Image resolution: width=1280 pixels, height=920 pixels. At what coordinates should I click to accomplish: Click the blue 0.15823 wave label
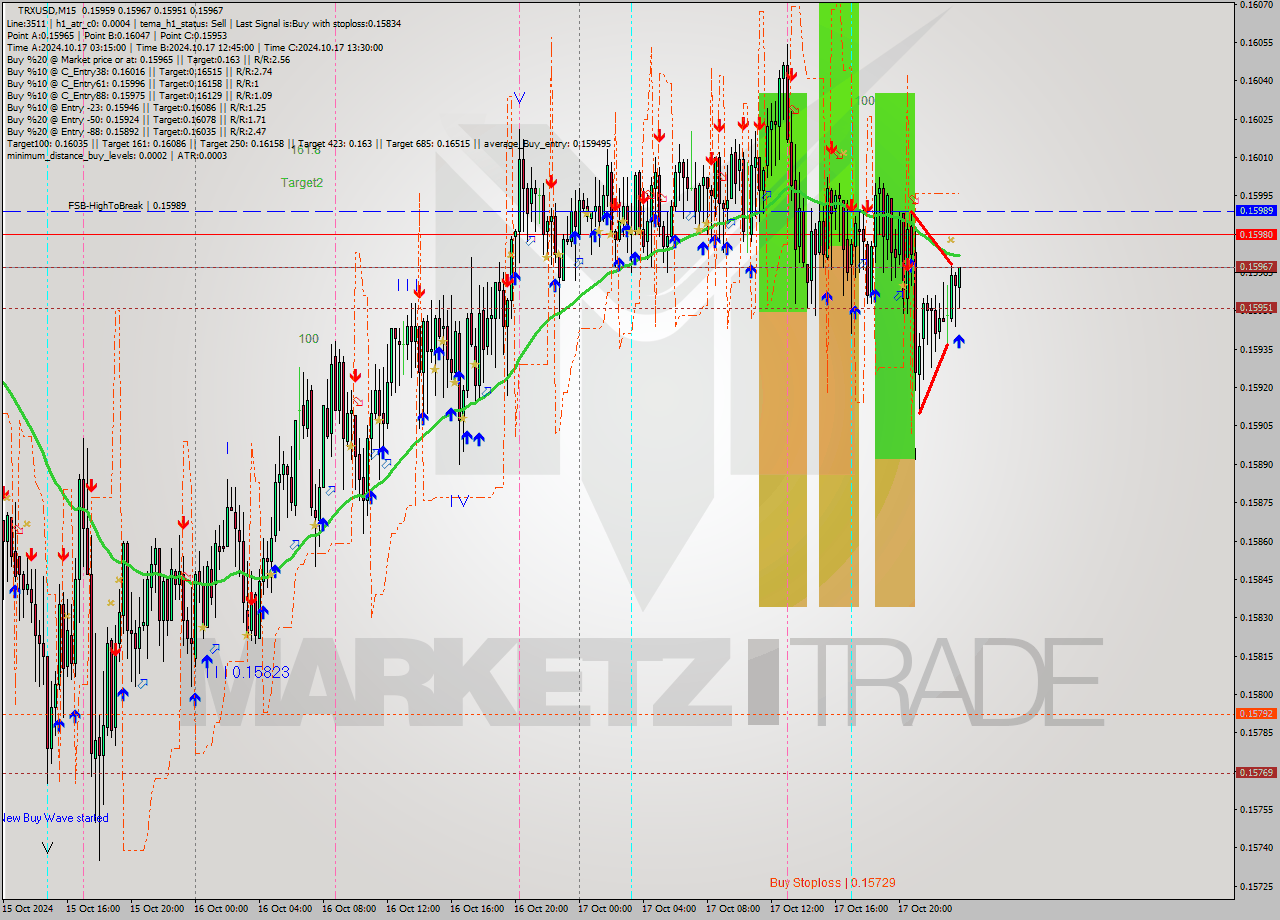260,672
